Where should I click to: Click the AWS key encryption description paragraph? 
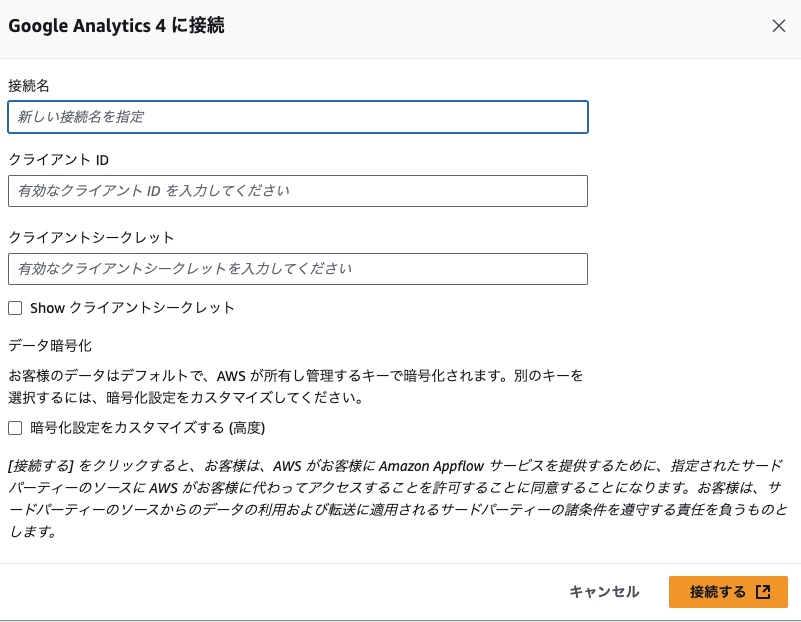pos(296,387)
